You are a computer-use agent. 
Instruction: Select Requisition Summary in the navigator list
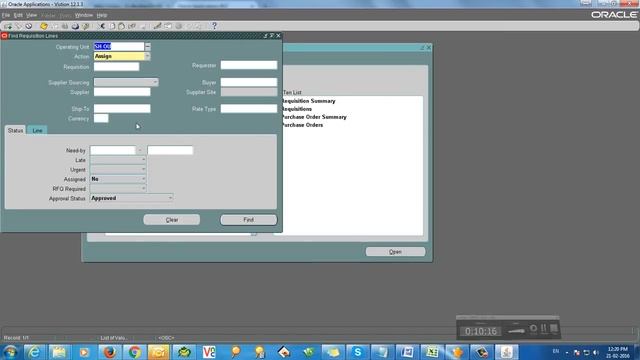click(309, 101)
